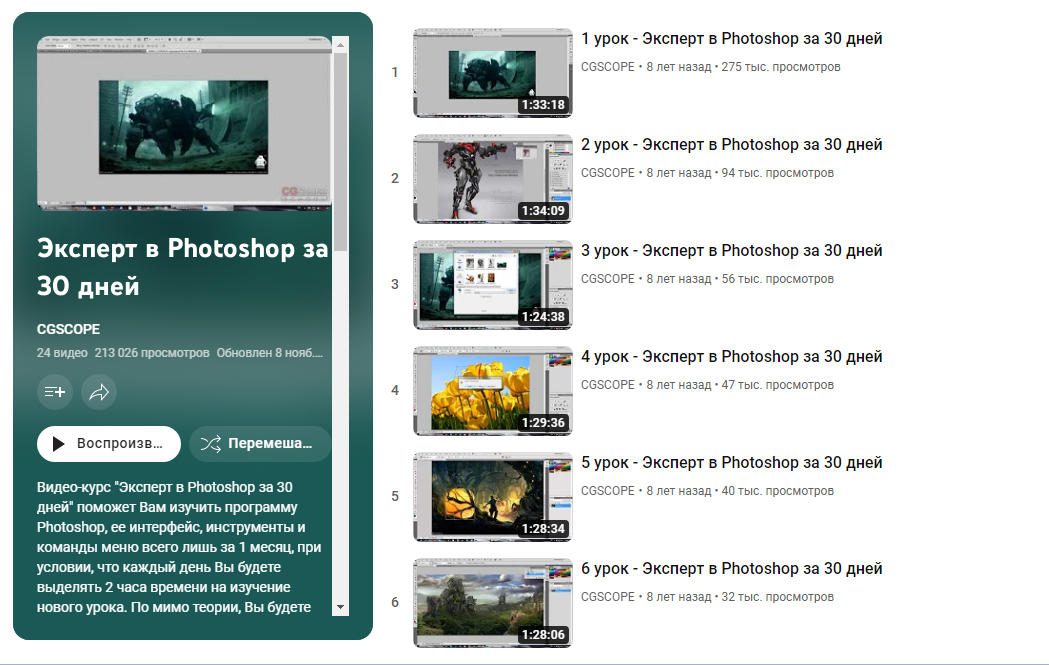
Task: Open title '6 урок - Эксперт в Photoshop'
Action: click(x=732, y=569)
